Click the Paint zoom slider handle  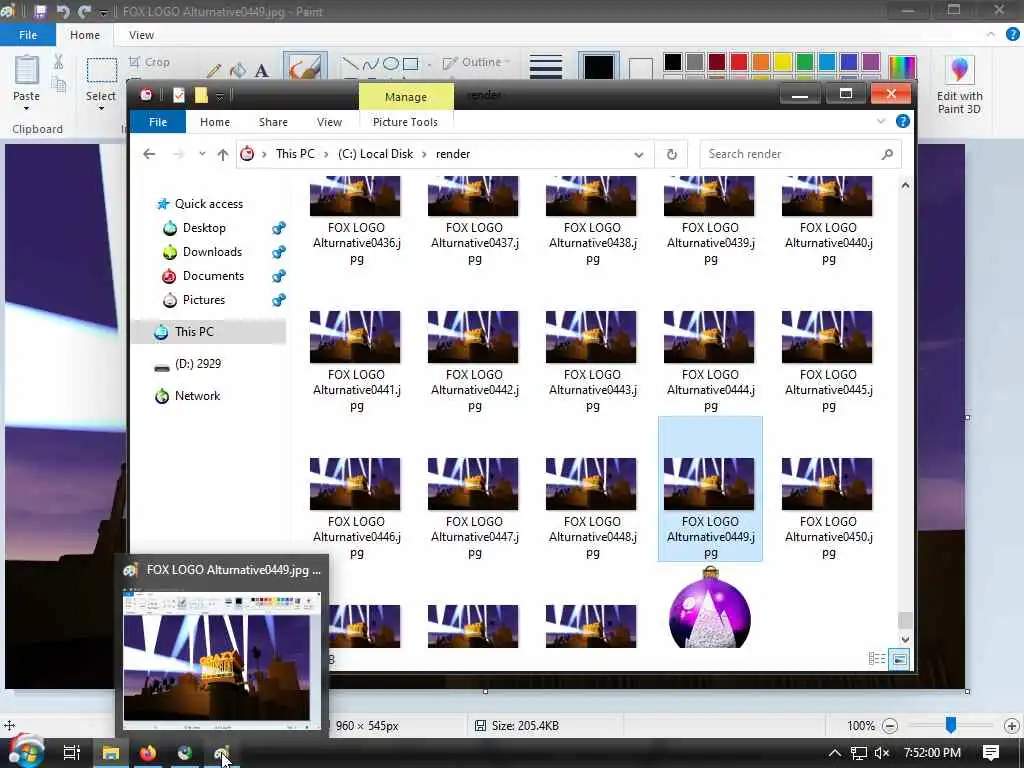(951, 724)
